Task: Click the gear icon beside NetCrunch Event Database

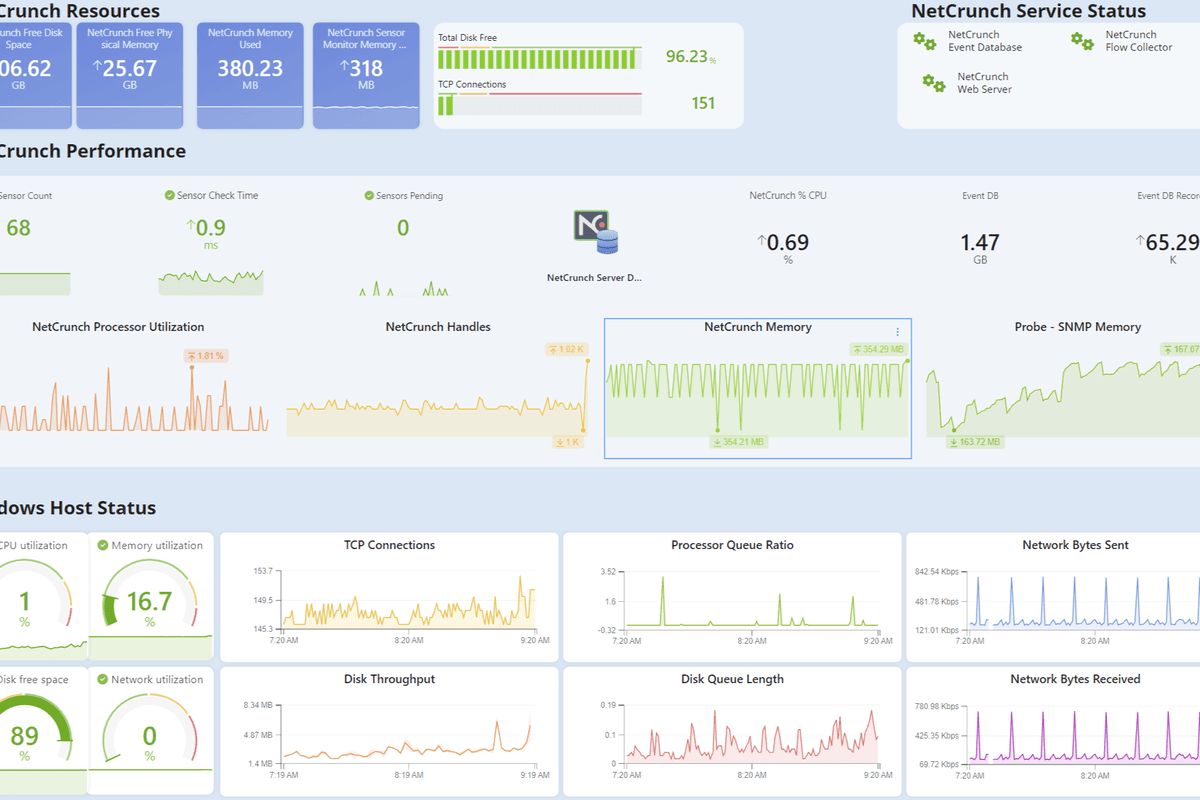Action: click(x=924, y=41)
